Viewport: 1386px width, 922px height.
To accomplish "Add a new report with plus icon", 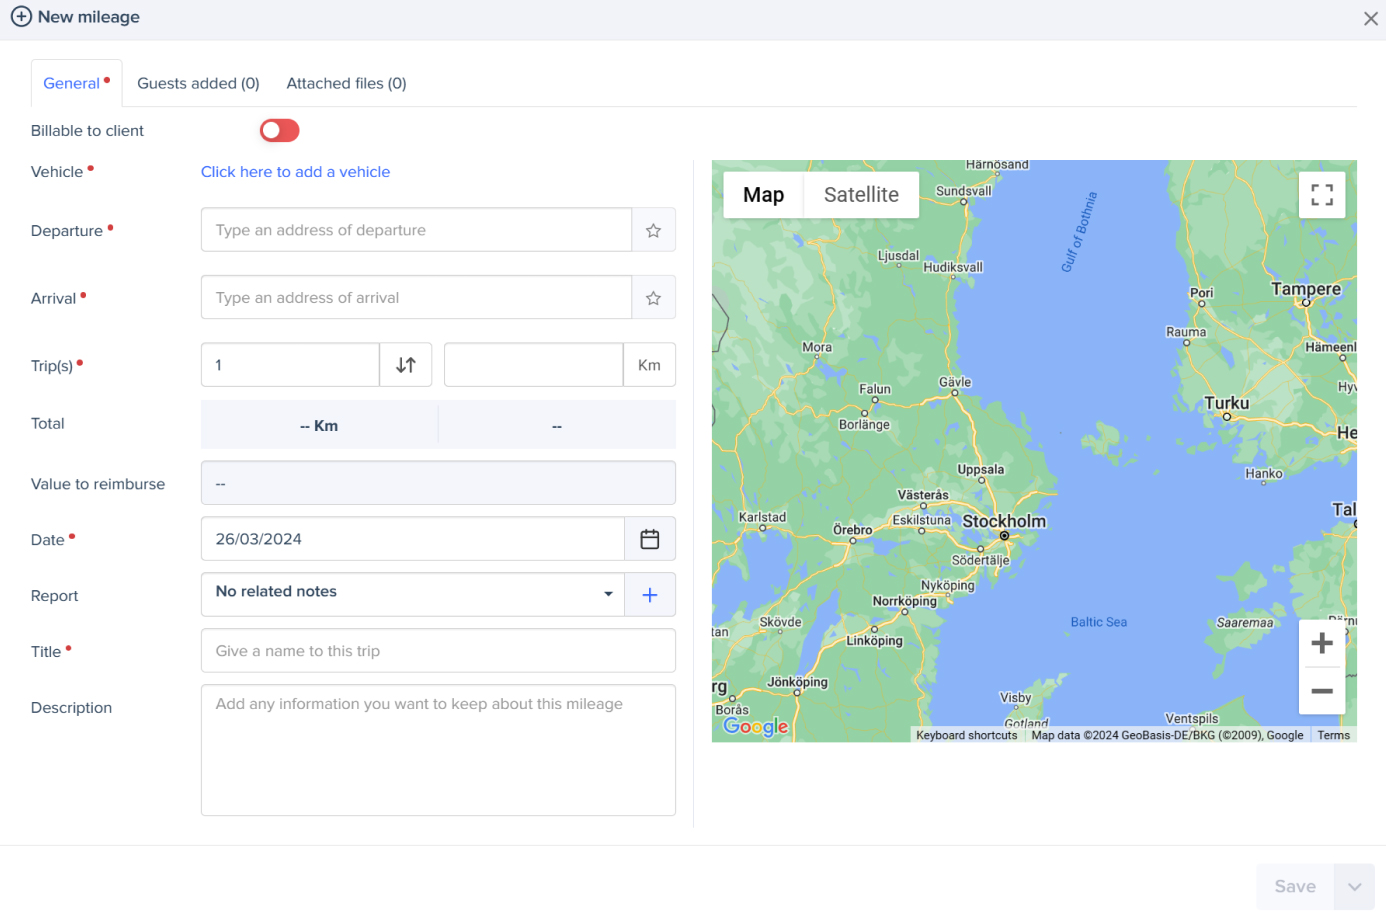I will pyautogui.click(x=649, y=595).
